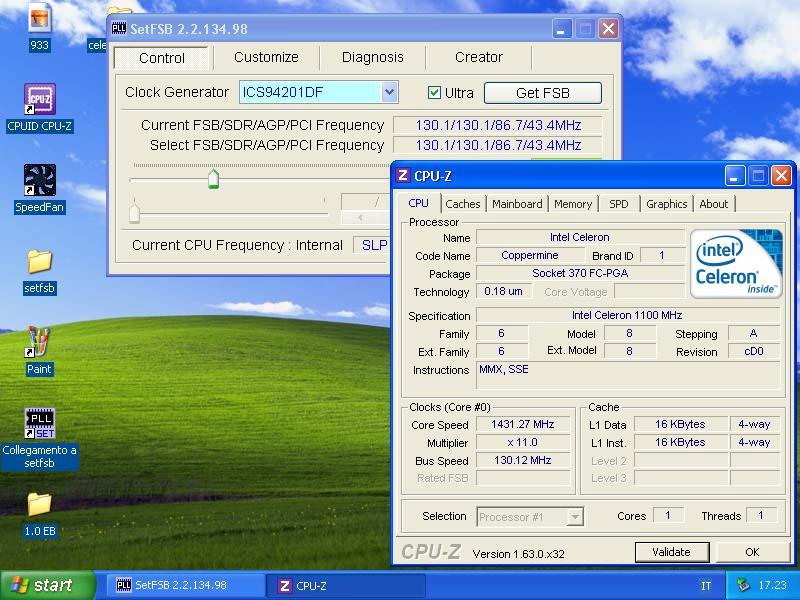Screen dimensions: 800x600
Task: Click the CPU-Z title bar Z icon
Action: tap(403, 175)
